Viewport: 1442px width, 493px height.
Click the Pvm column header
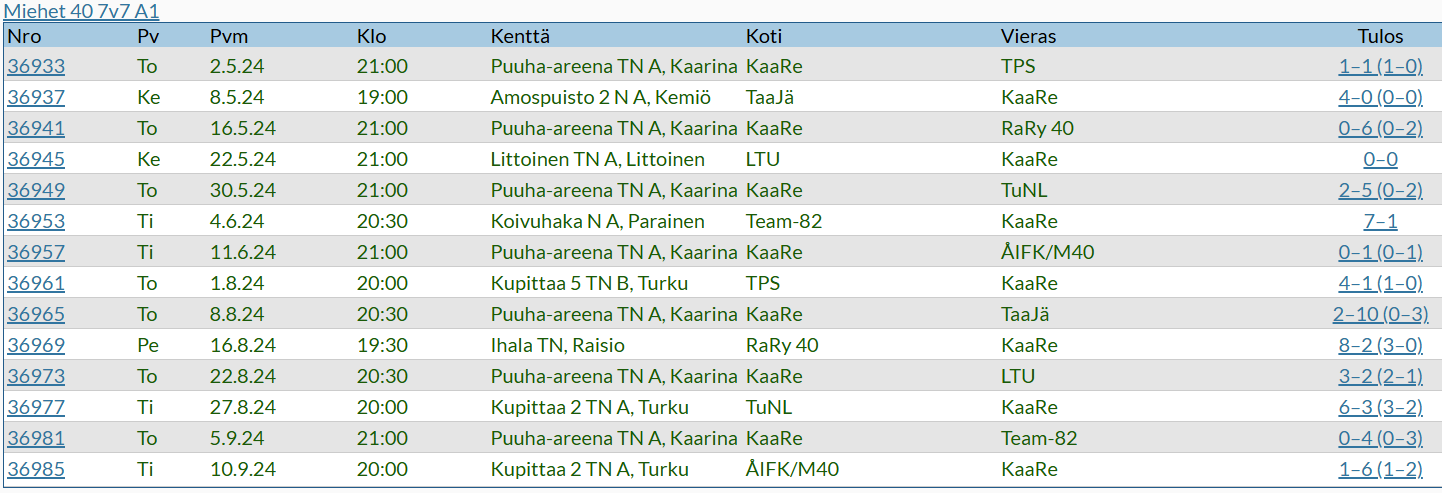(229, 37)
